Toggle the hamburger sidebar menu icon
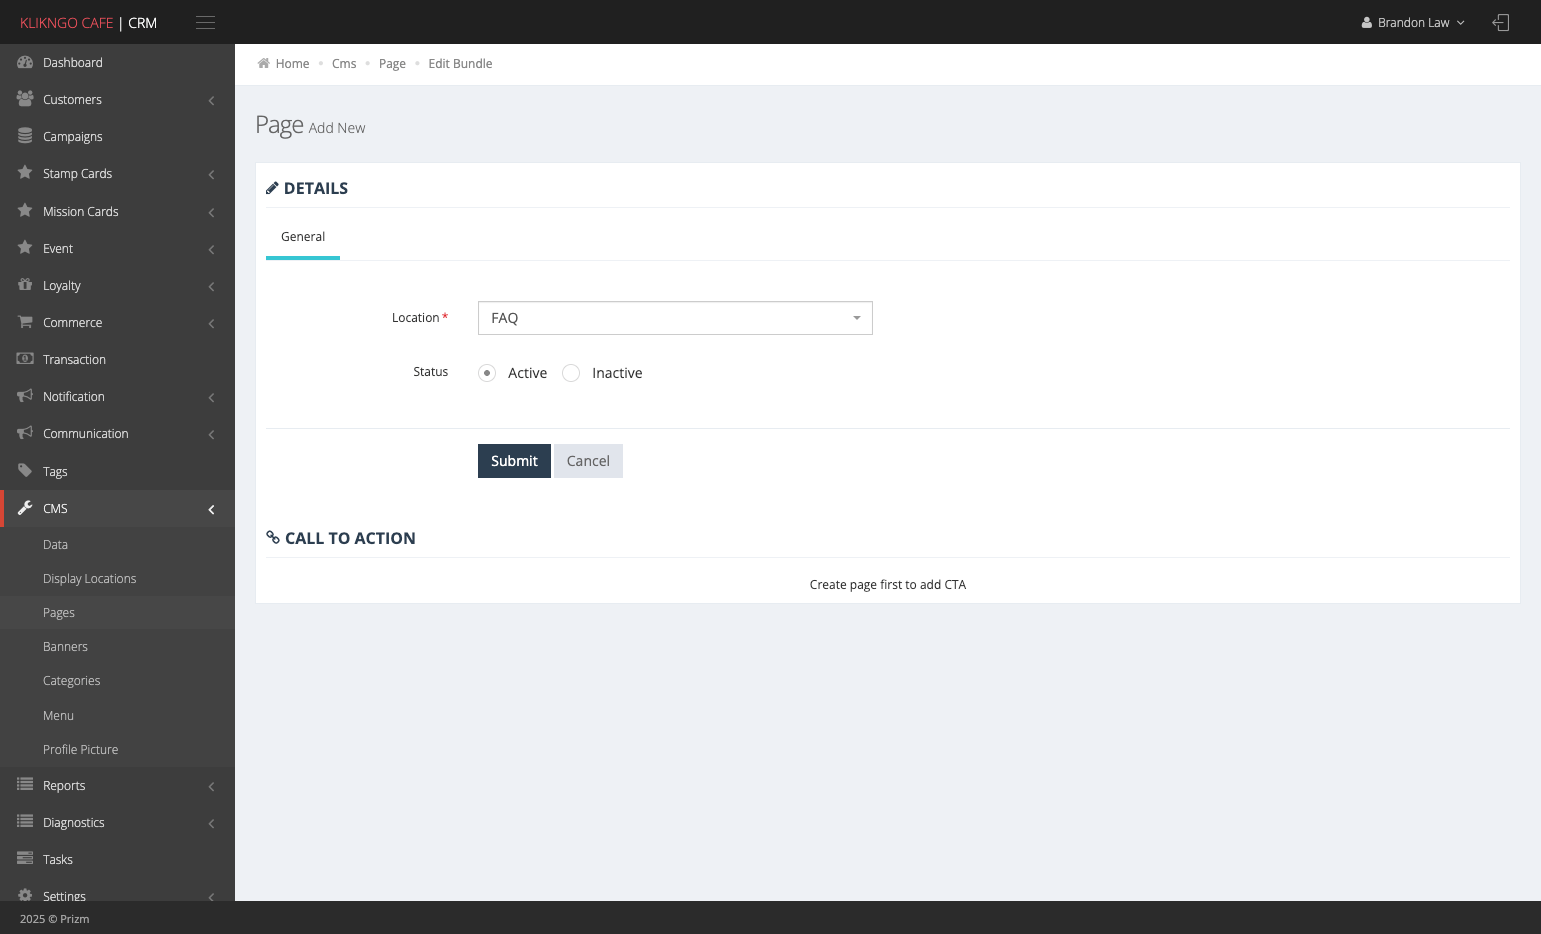The image size is (1541, 934). coord(205,22)
